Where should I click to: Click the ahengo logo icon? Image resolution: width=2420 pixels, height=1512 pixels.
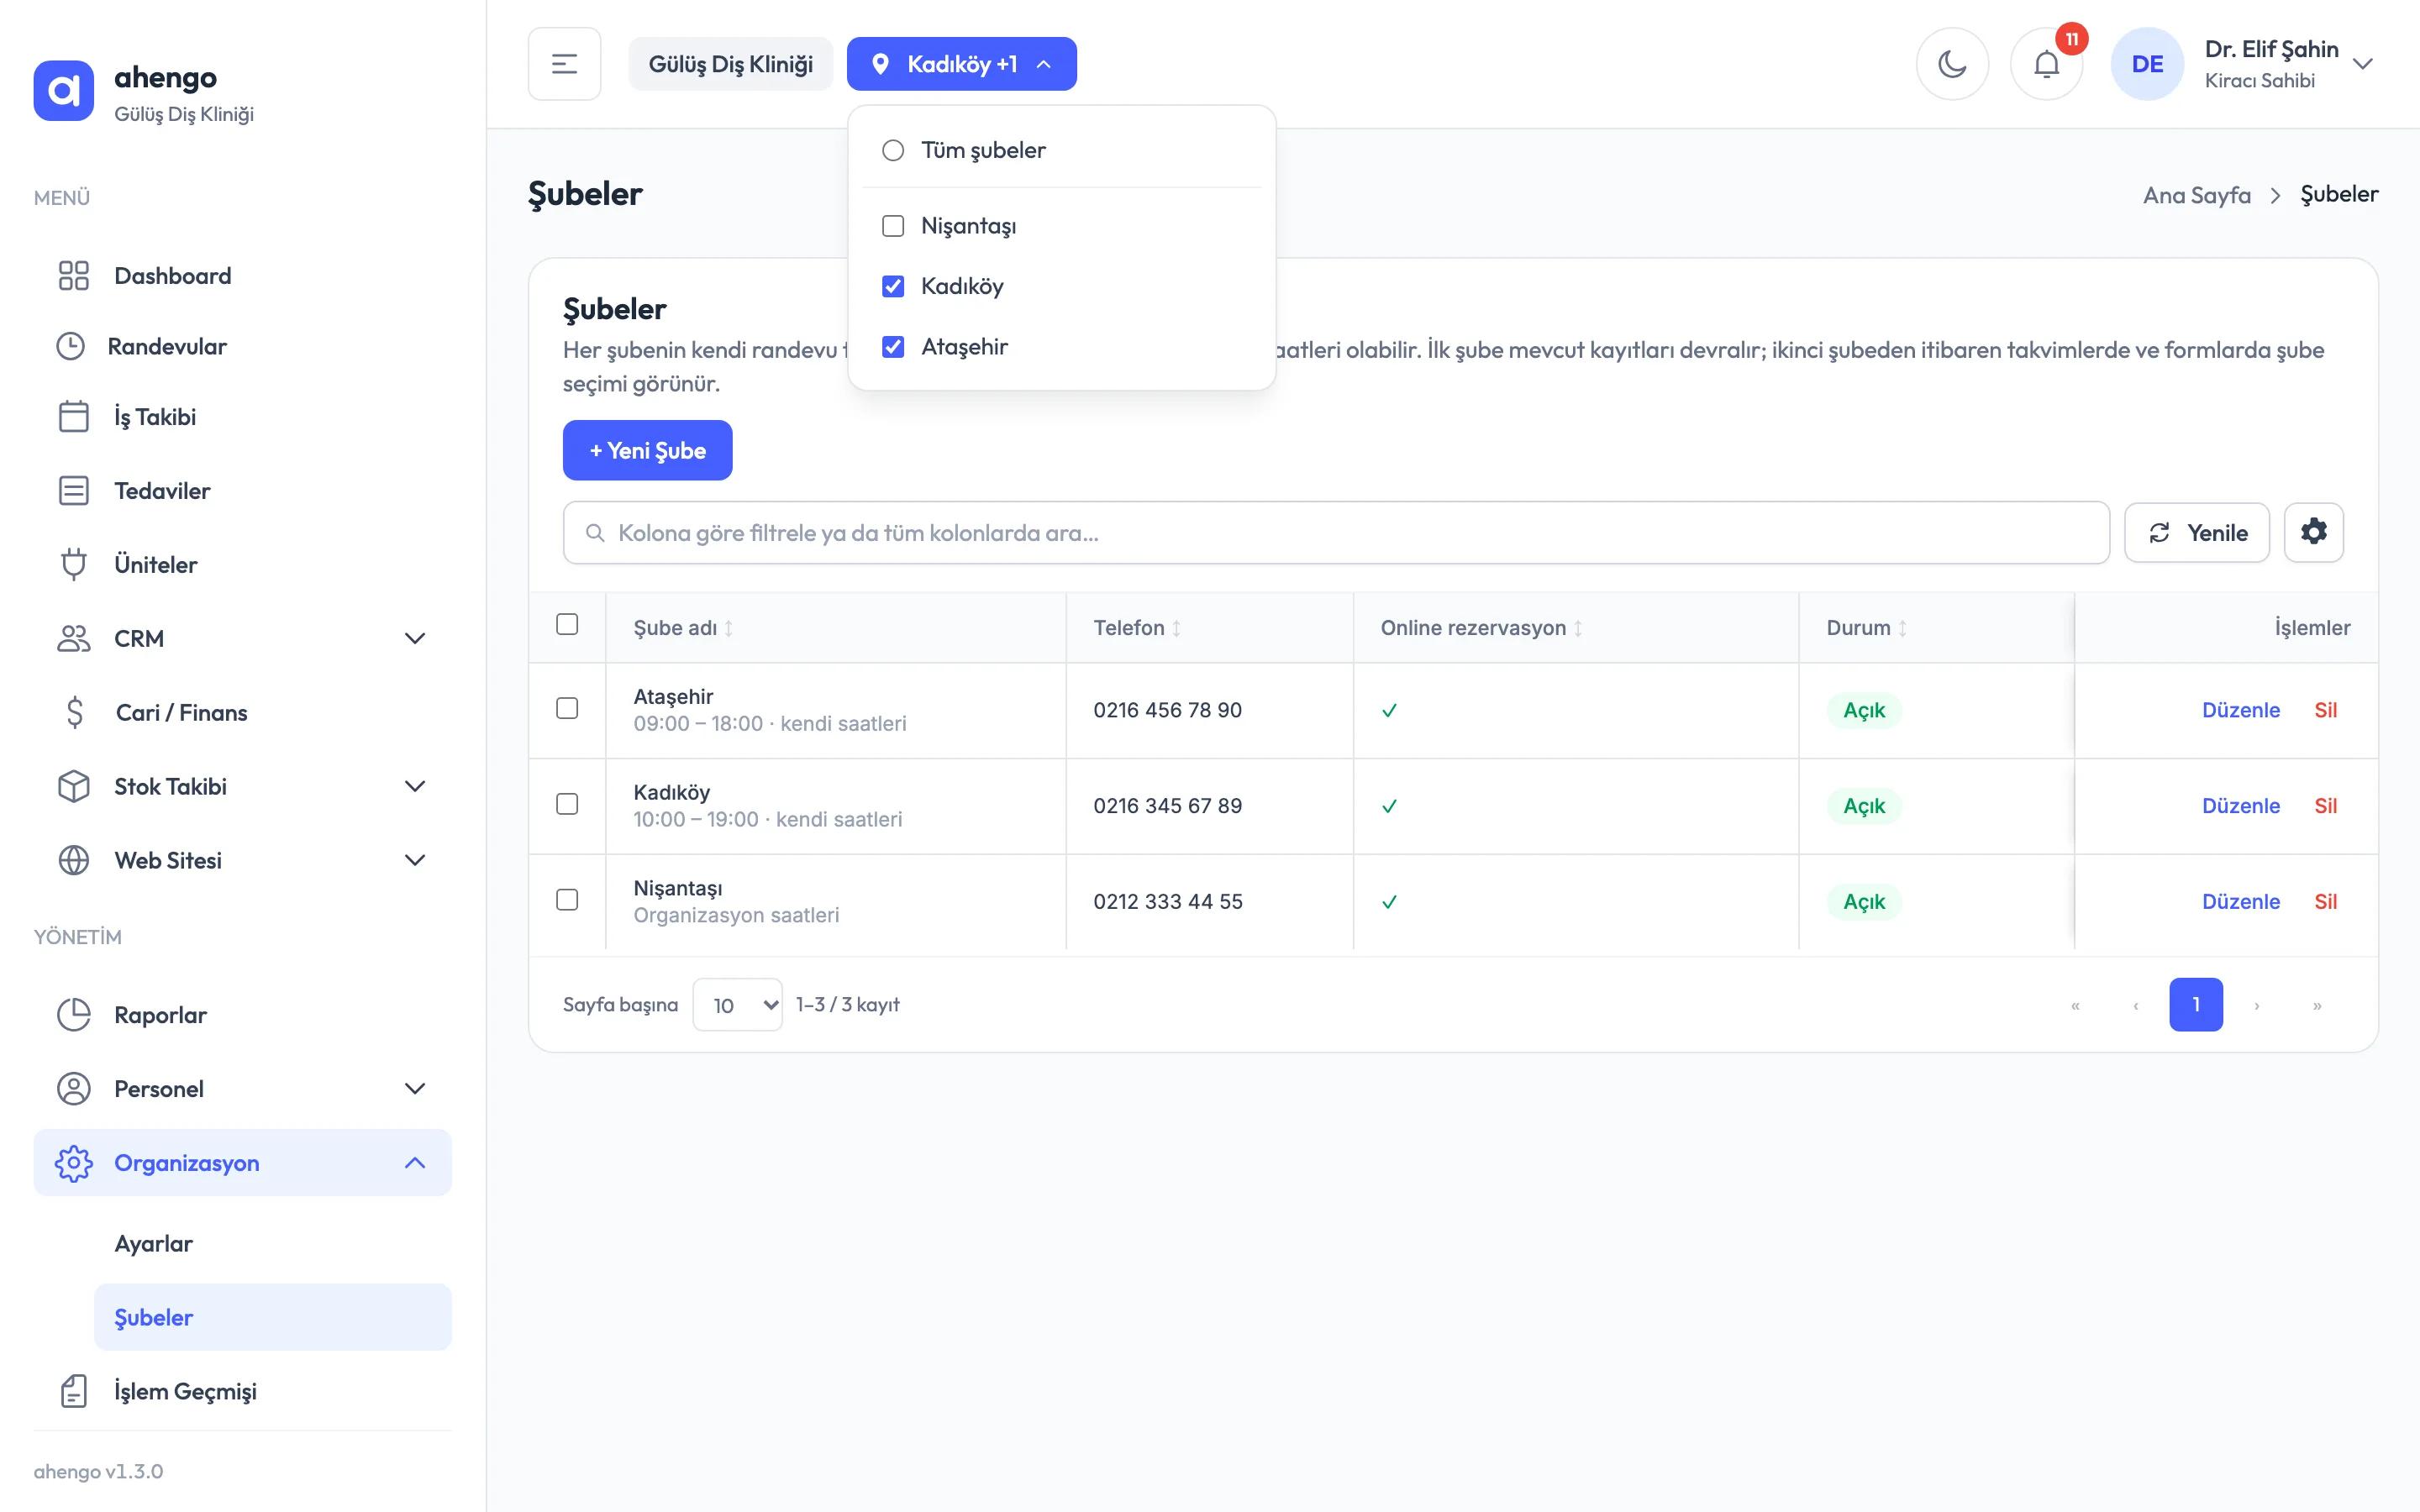tap(64, 90)
